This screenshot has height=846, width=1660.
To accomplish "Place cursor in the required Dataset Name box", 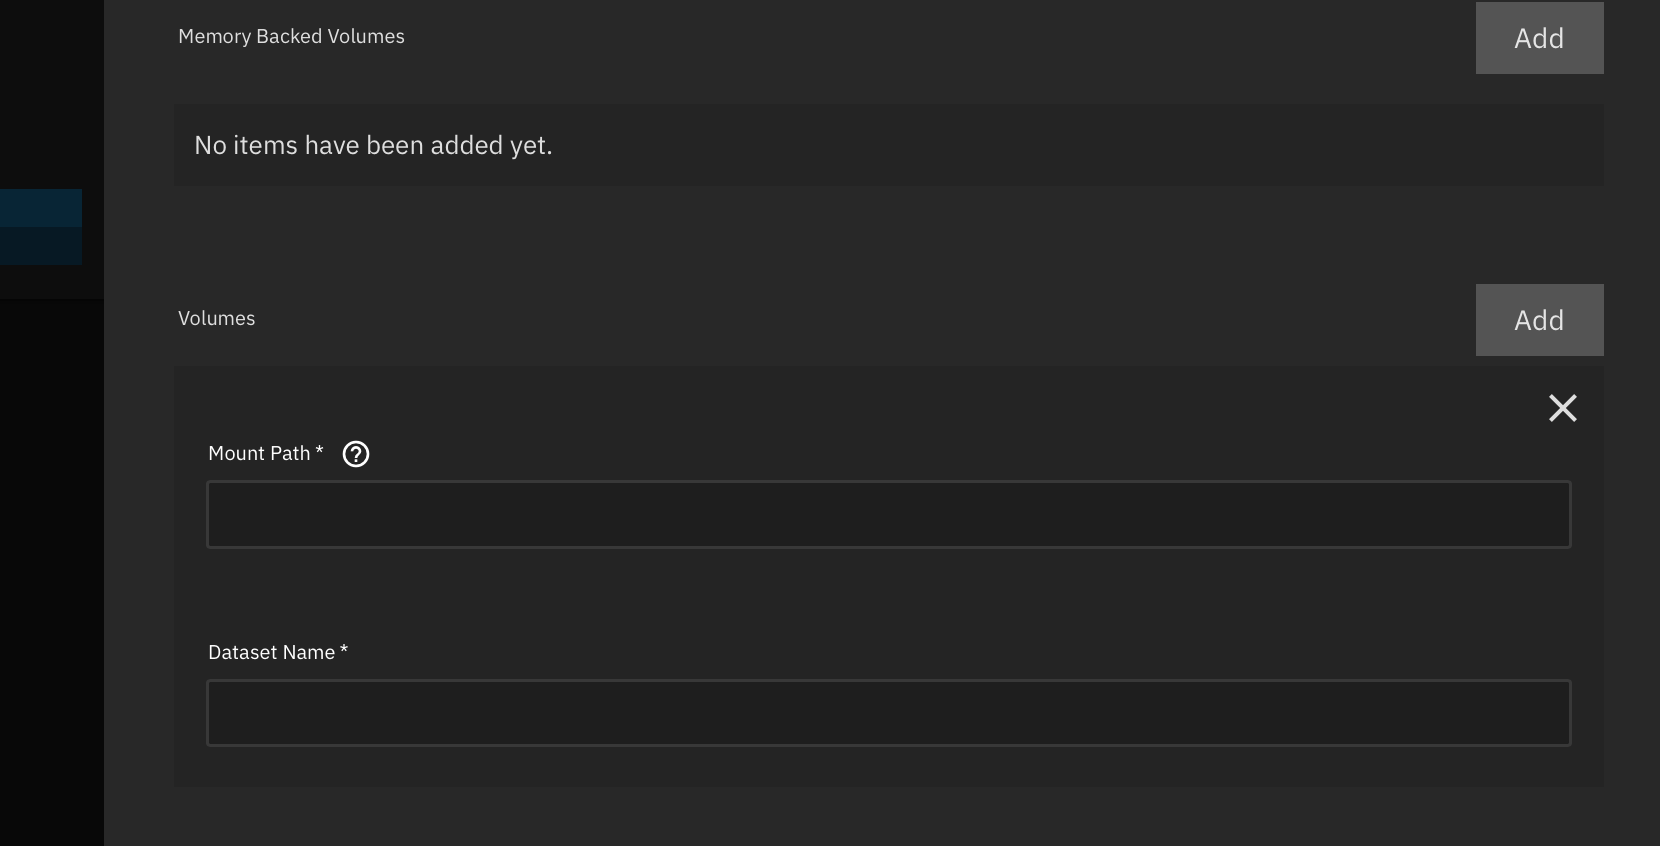I will coord(889,713).
